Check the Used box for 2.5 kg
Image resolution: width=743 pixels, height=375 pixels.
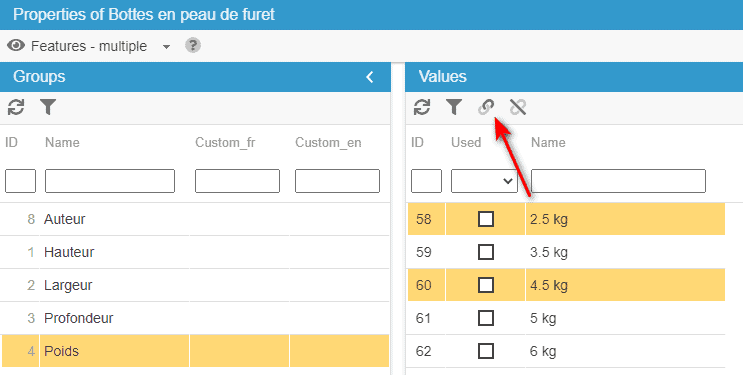click(486, 219)
